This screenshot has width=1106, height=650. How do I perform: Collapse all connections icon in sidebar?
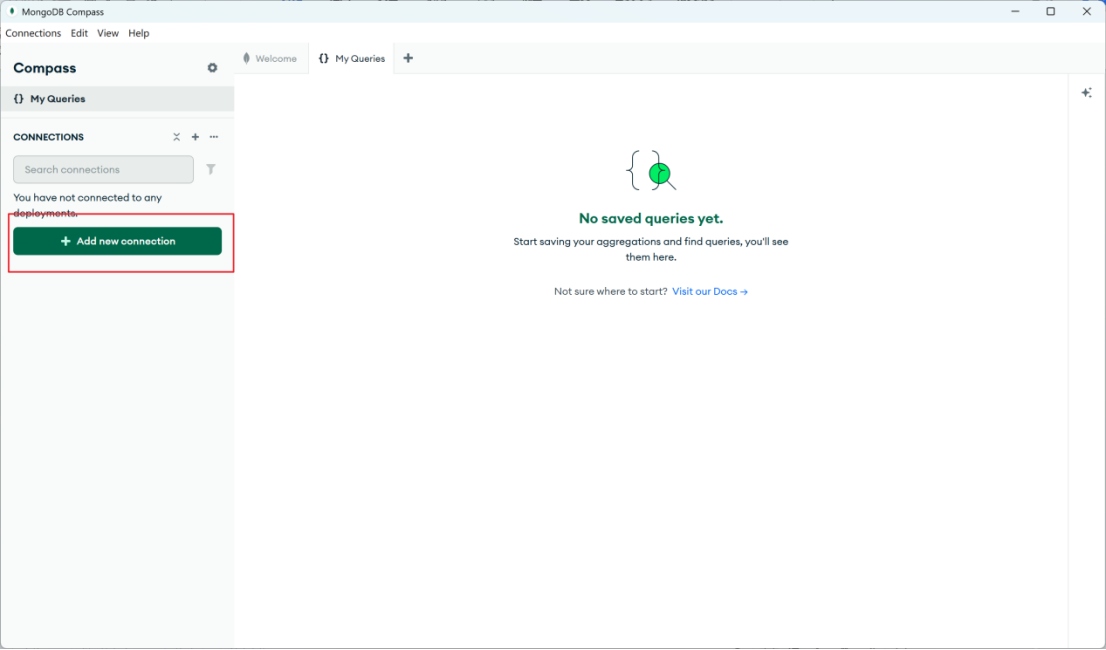point(176,137)
